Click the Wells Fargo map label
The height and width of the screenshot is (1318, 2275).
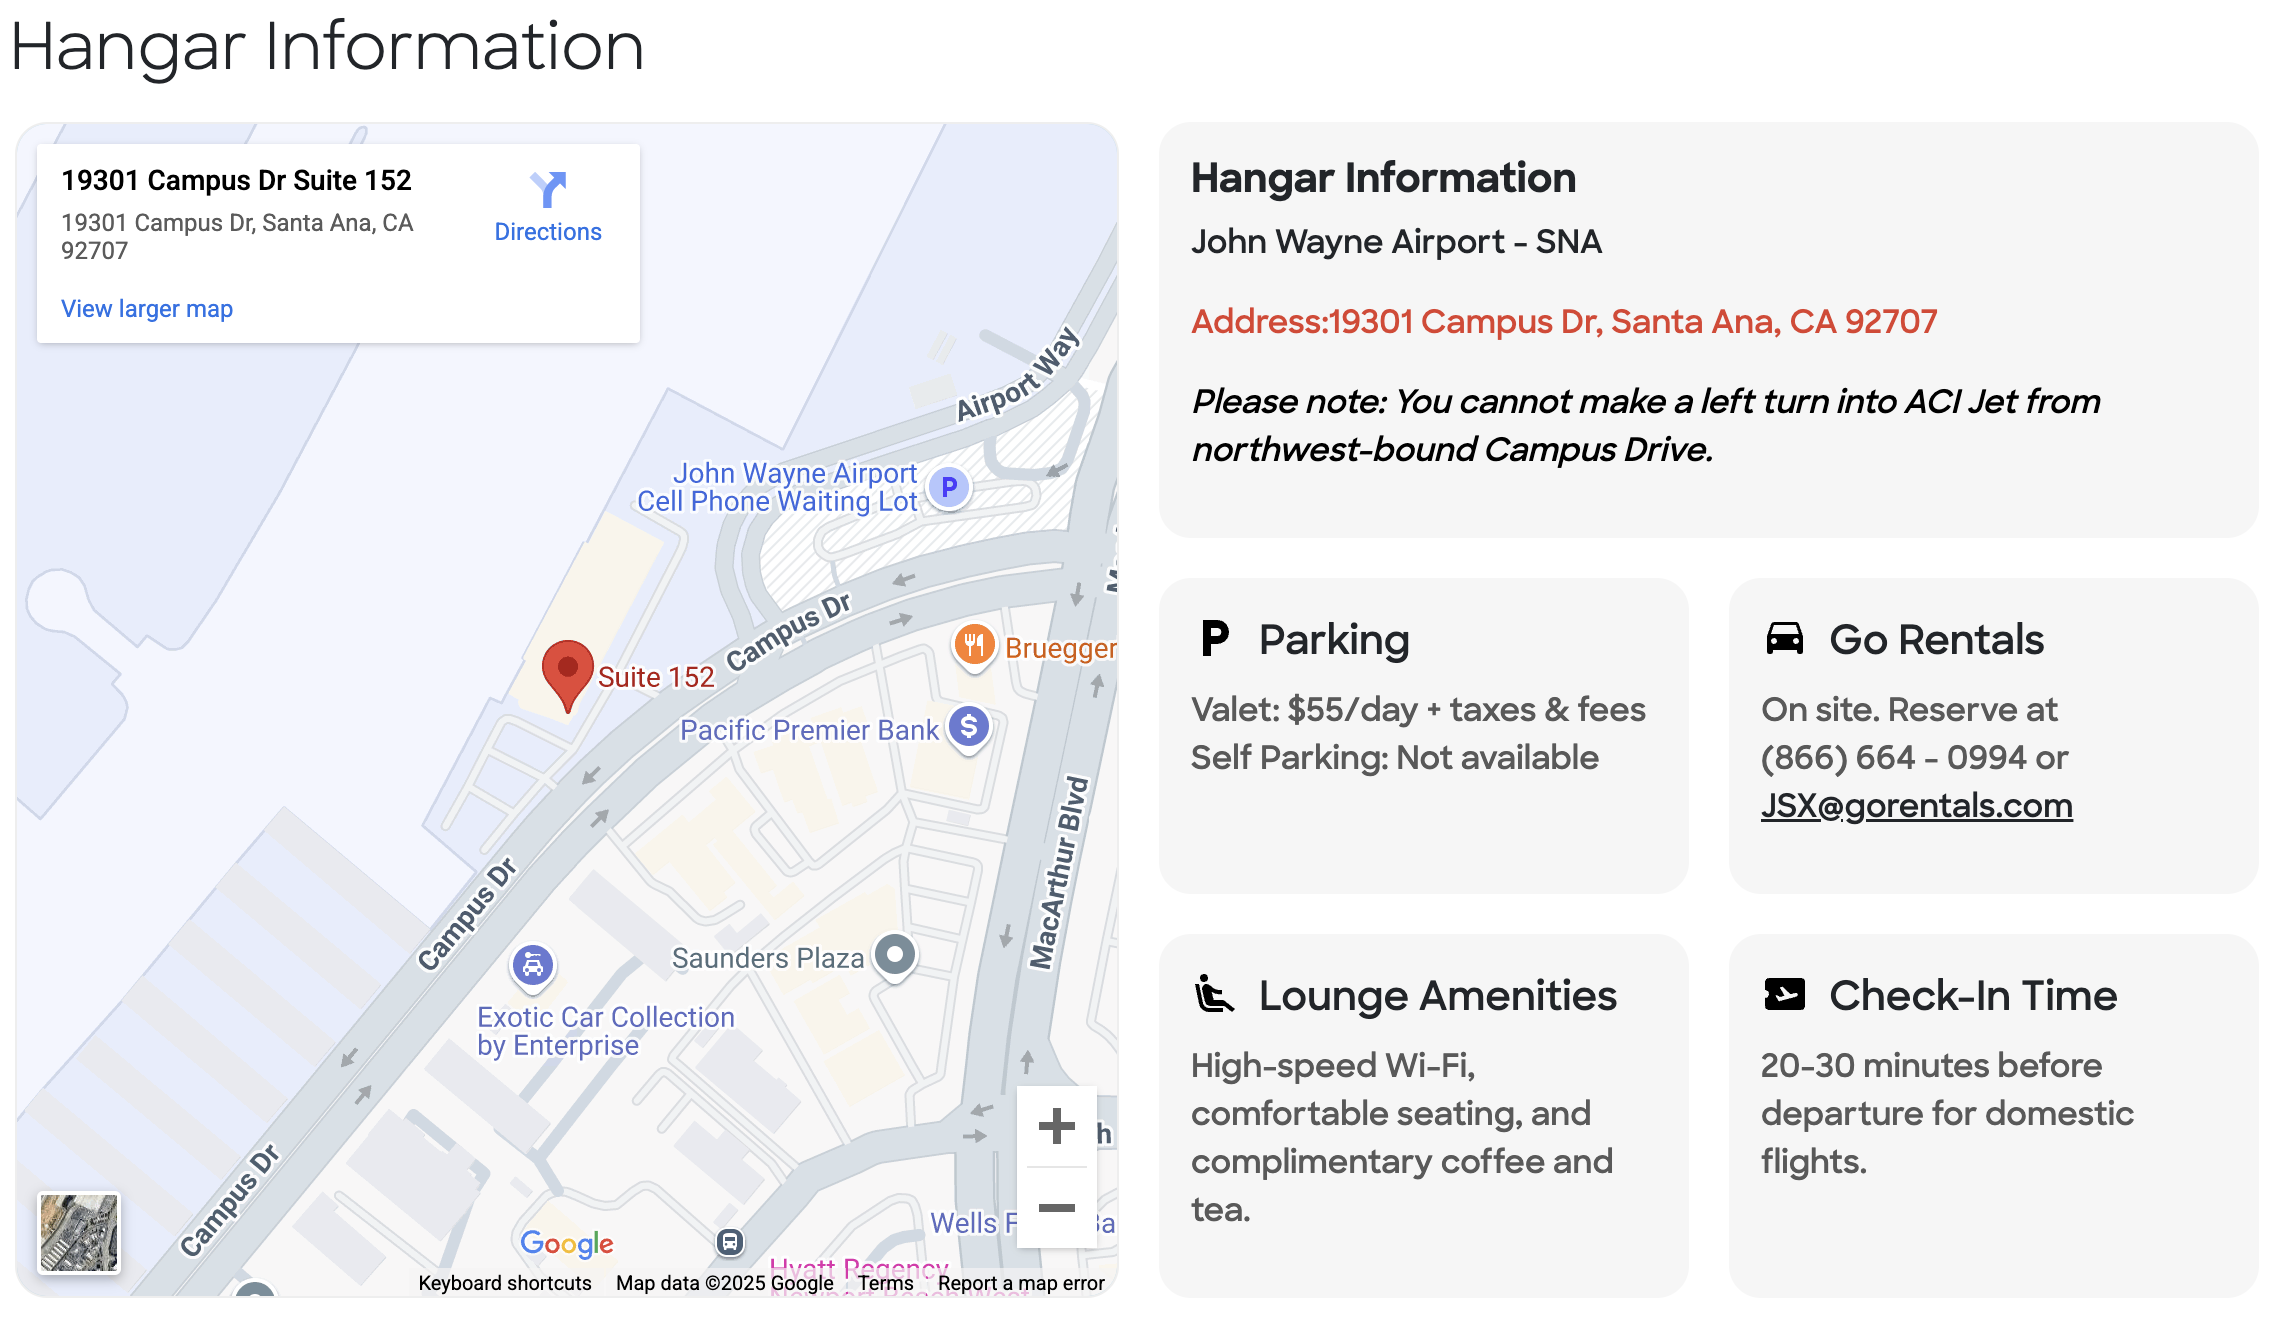[x=973, y=1223]
